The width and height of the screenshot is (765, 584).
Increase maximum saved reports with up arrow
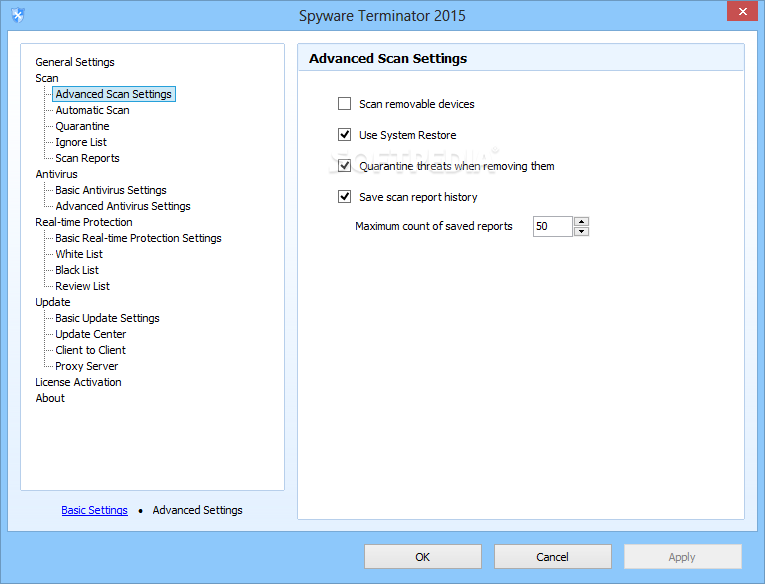click(x=581, y=222)
